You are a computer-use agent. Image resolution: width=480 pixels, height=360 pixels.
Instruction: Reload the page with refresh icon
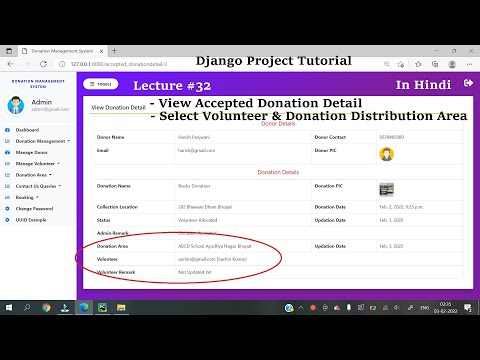[x=43, y=64]
